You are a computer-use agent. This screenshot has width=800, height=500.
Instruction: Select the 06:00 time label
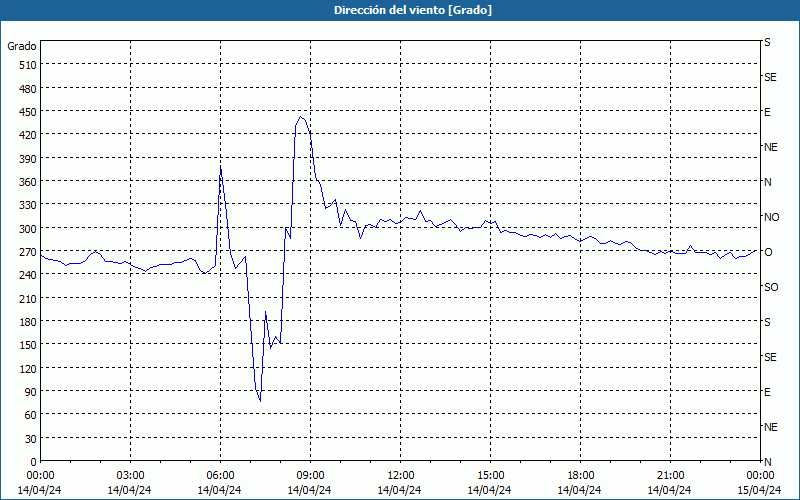point(220,476)
